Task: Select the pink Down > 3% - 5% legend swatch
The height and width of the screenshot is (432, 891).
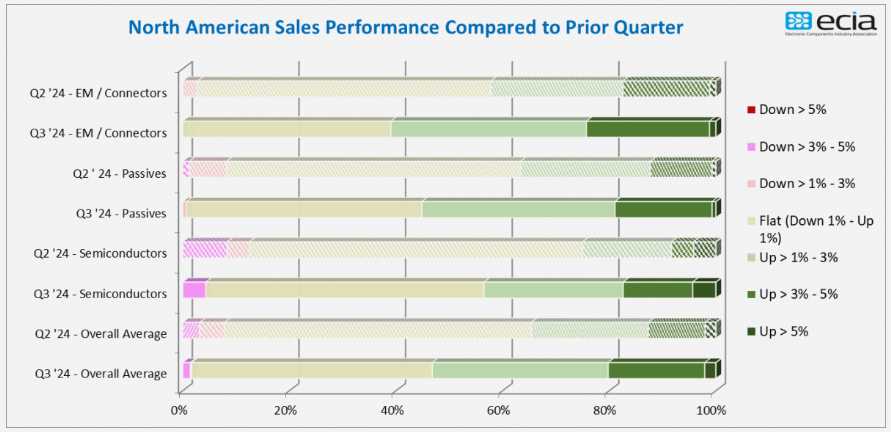Action: tap(751, 146)
